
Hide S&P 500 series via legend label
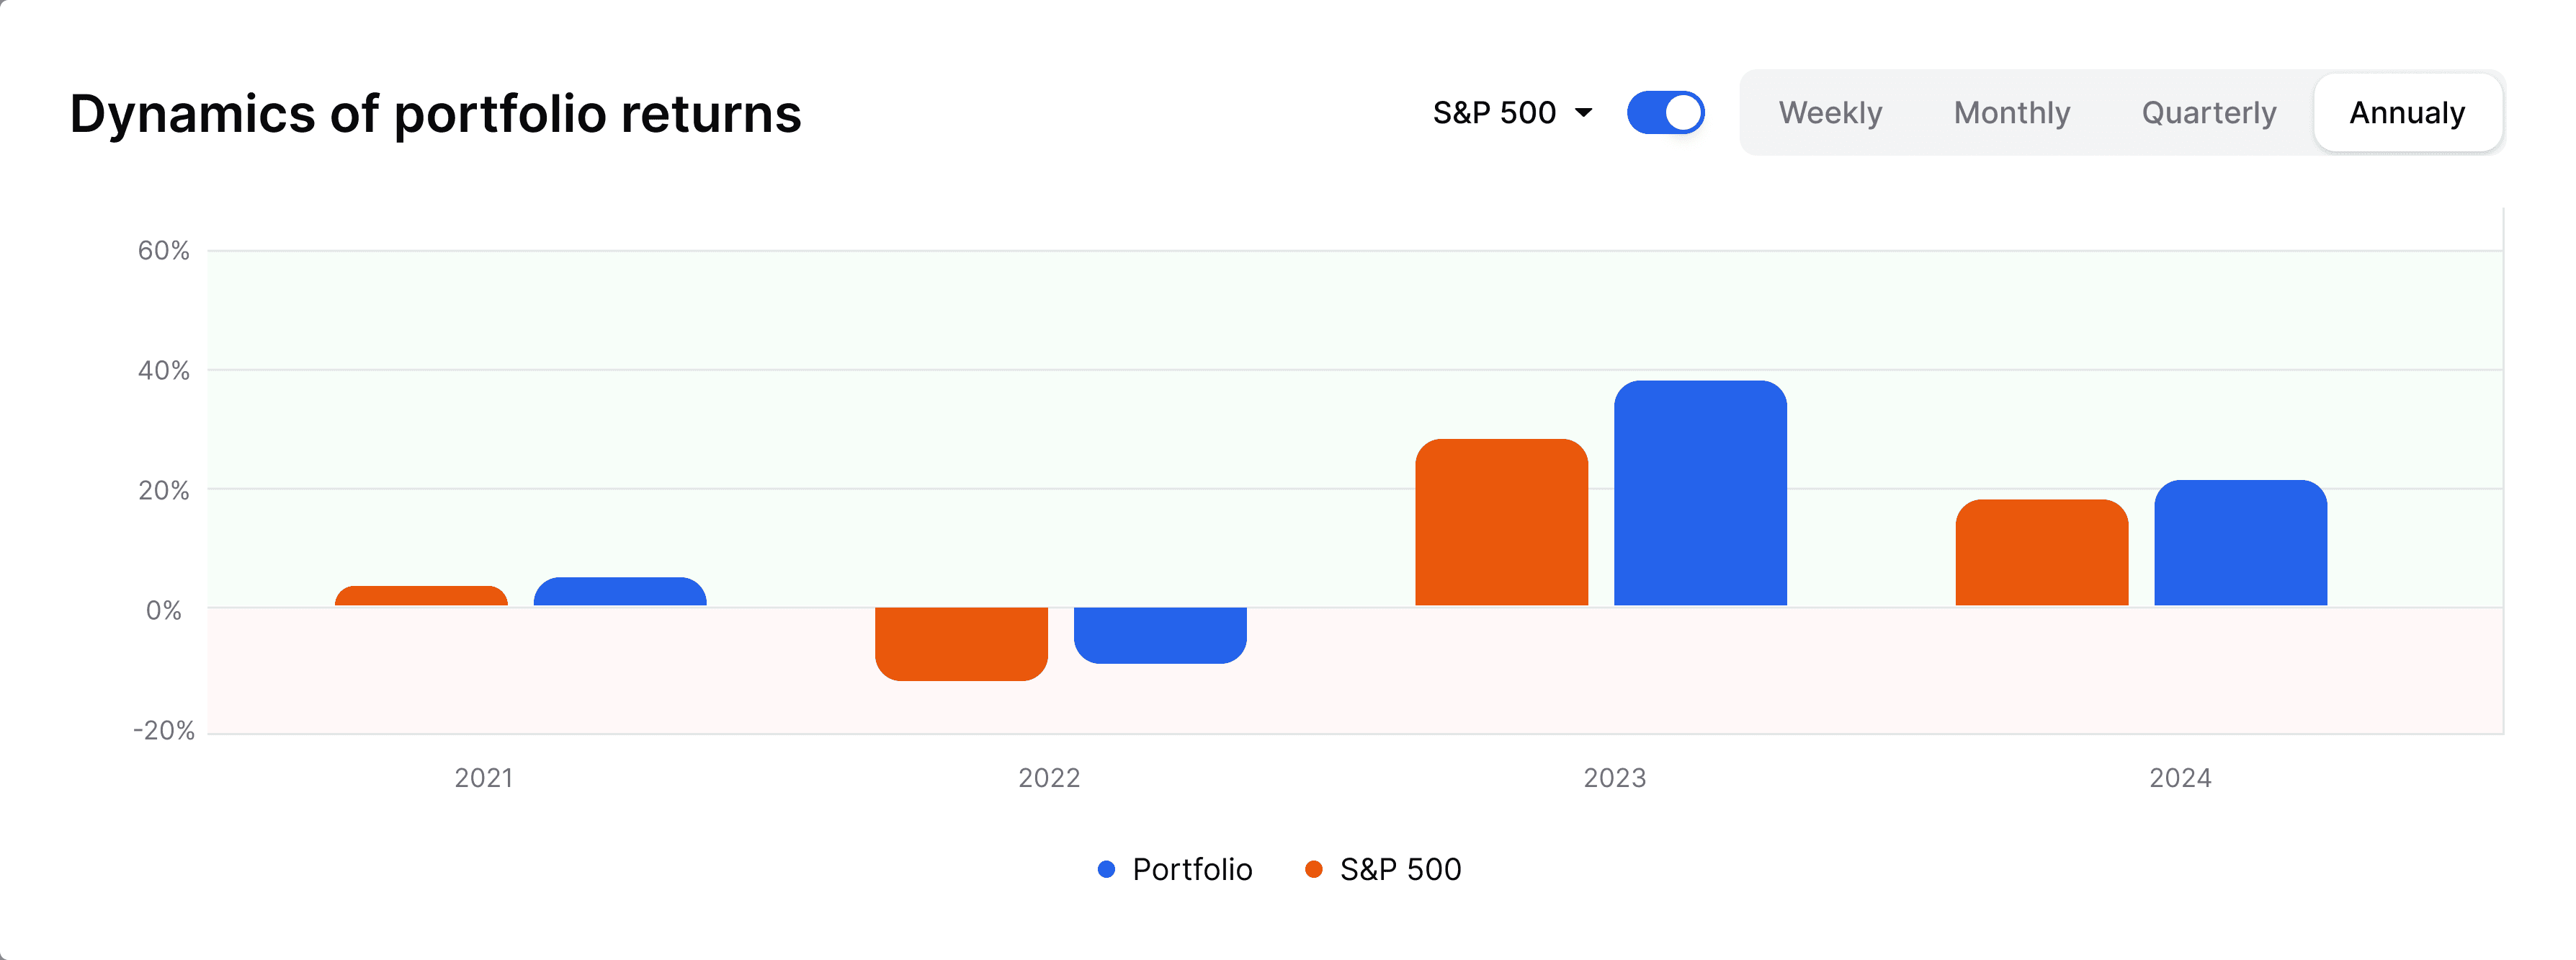point(1400,869)
